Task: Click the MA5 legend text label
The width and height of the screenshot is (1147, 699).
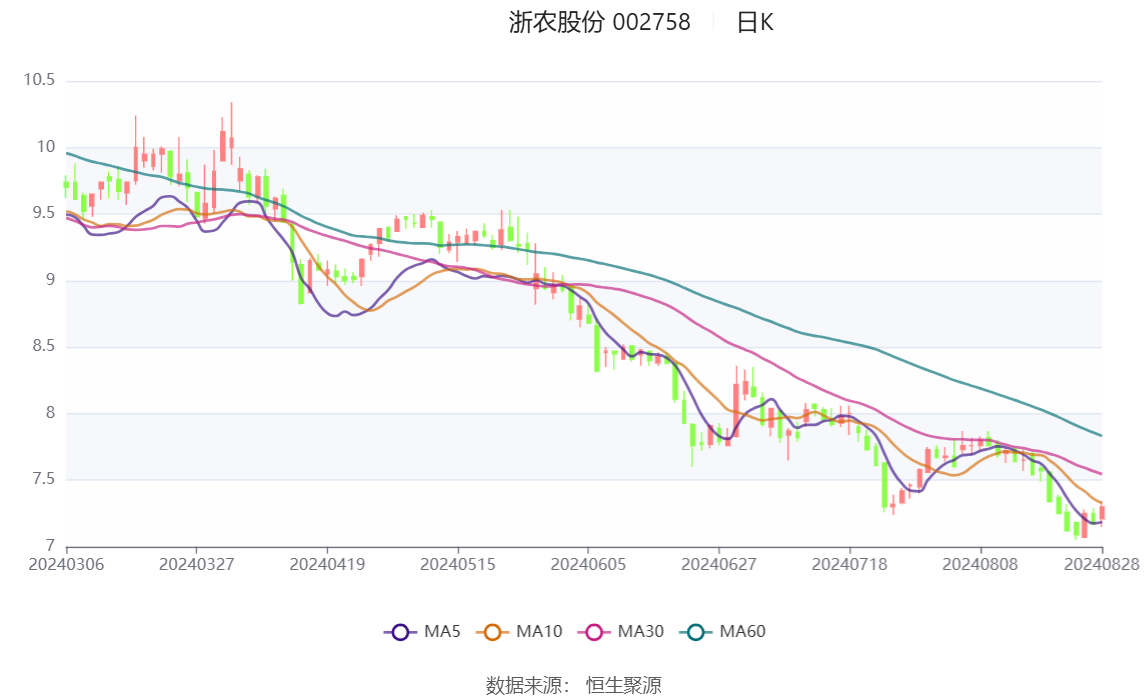Action: coord(442,632)
